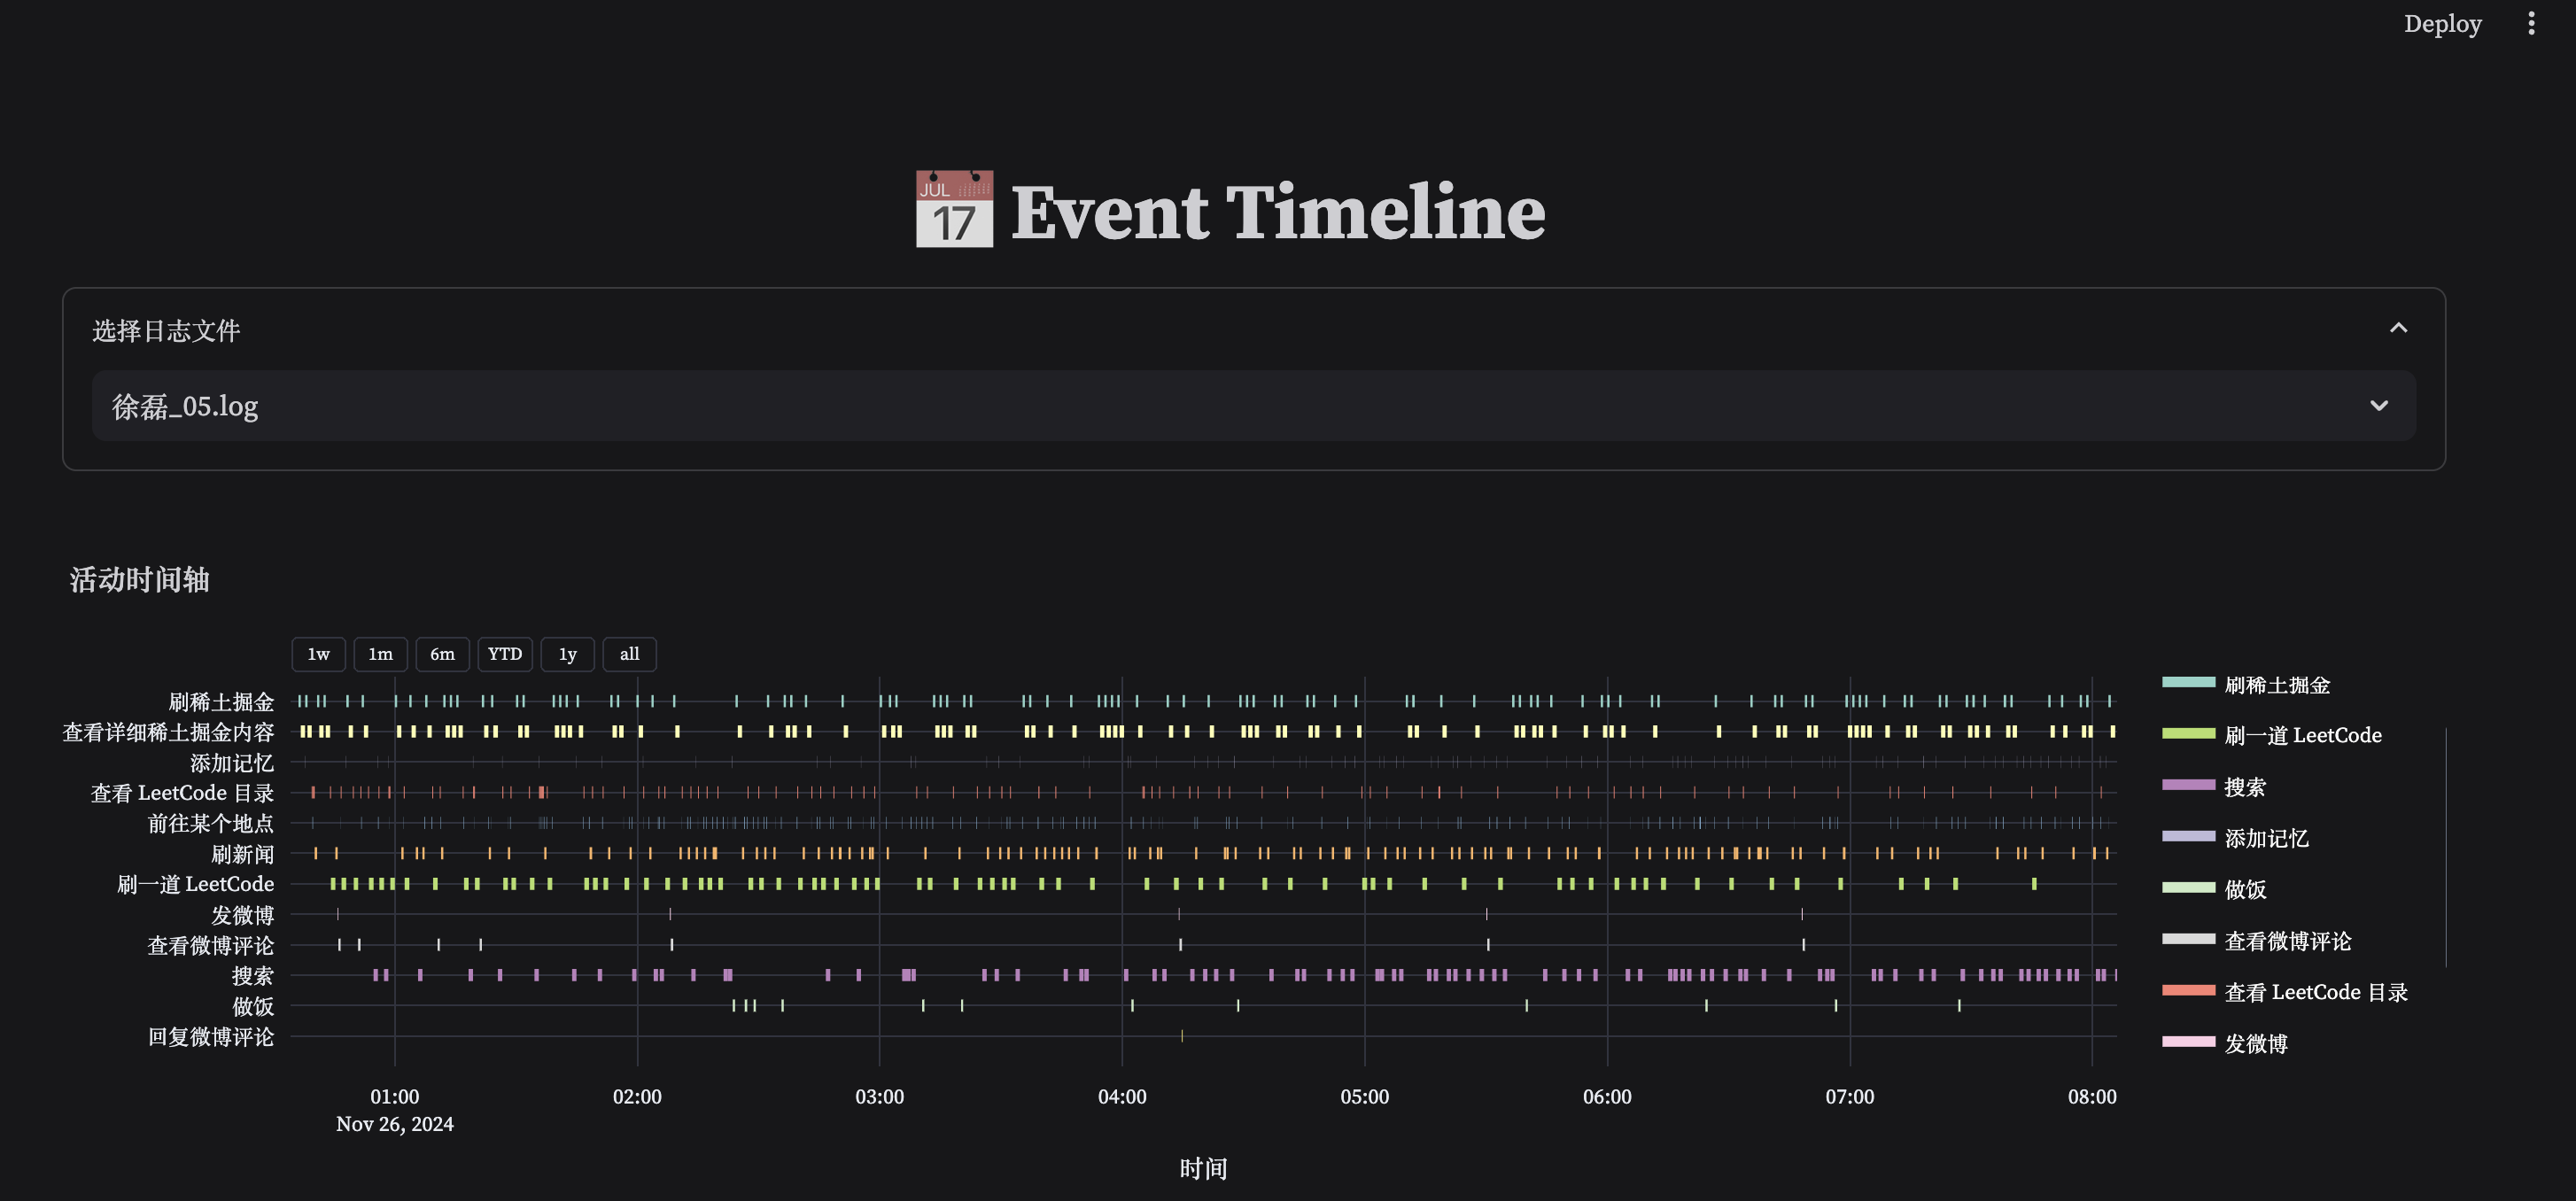
Task: Toggle 查看微博评论 legend item
Action: tap(2287, 941)
